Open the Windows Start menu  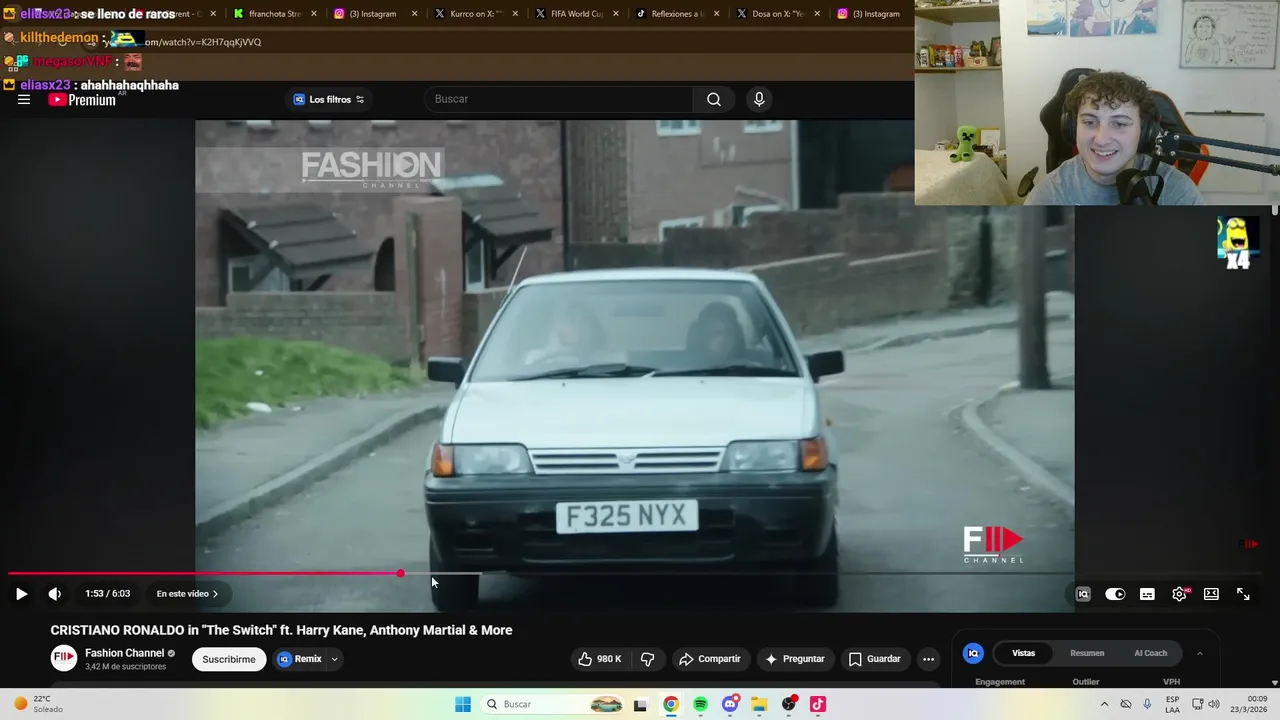[463, 704]
